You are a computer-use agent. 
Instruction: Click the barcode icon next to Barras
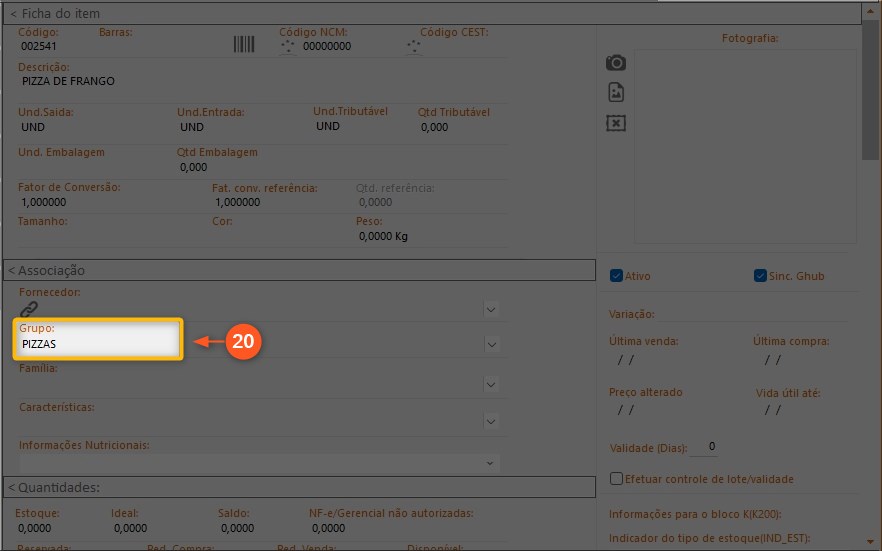pos(244,46)
